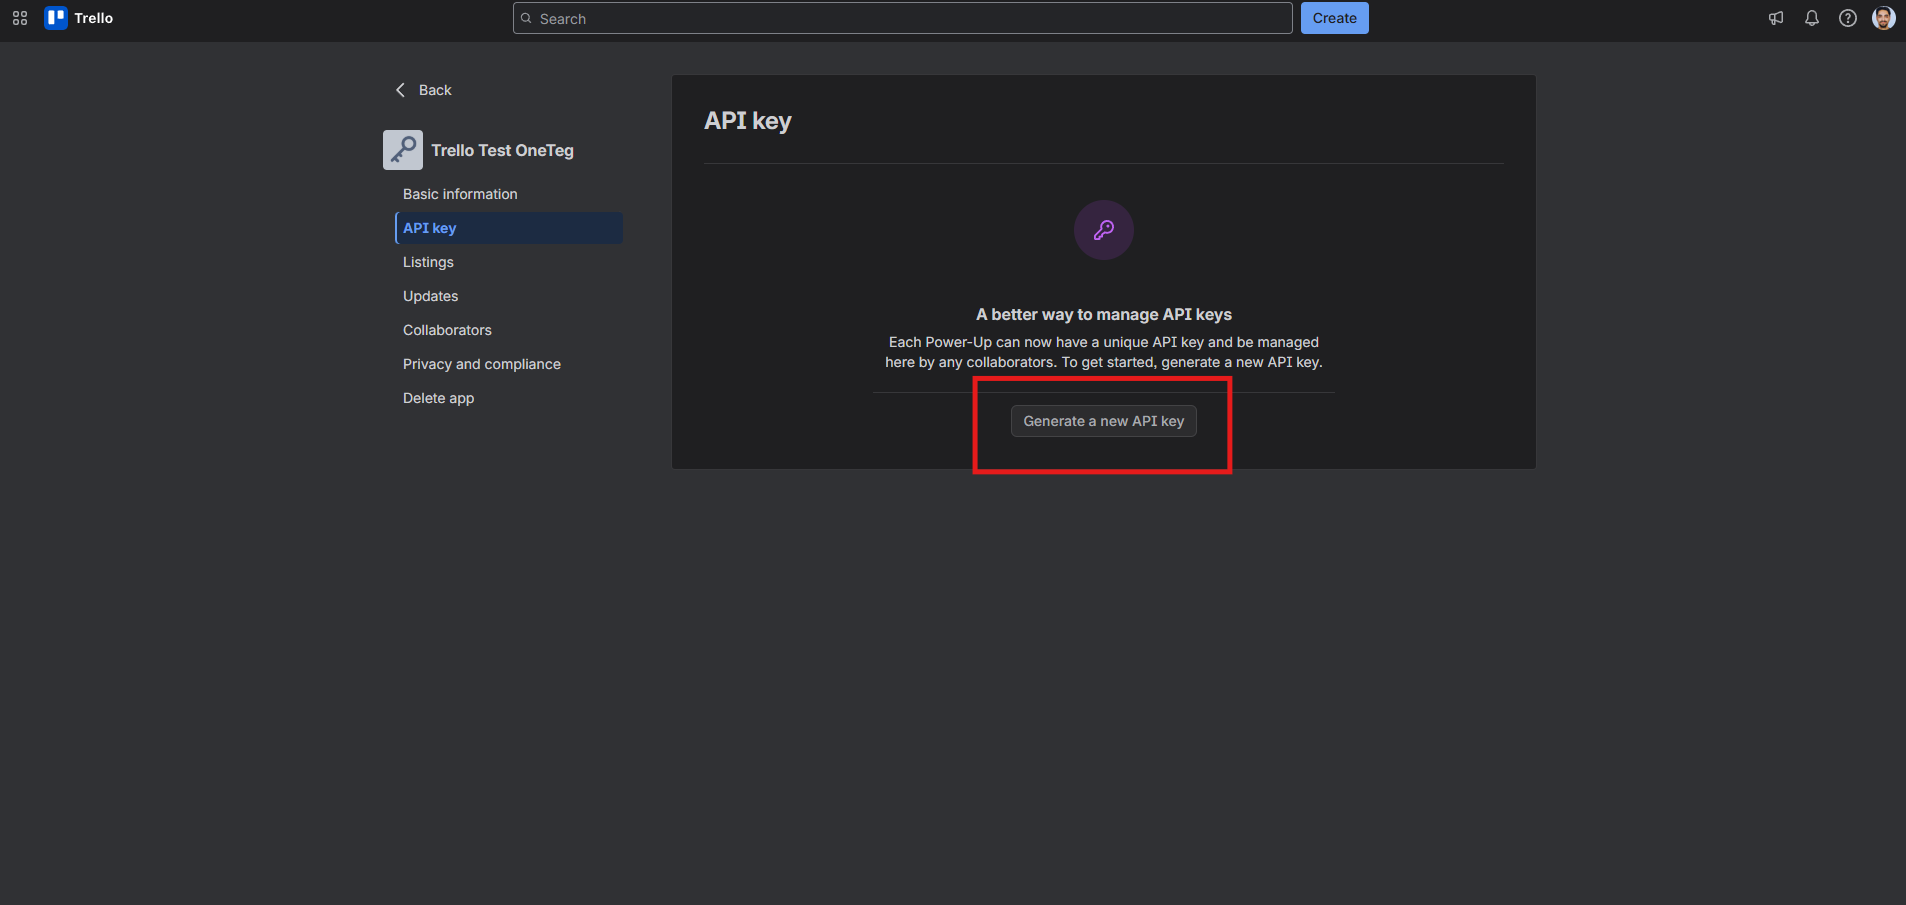Click the Trello Test OneTeg key icon

pos(403,150)
